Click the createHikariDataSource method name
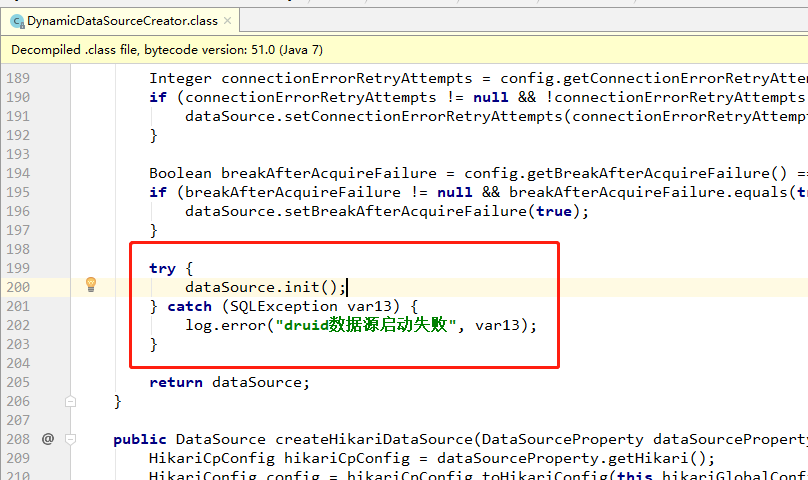Viewport: 808px width, 480px height. click(374, 439)
